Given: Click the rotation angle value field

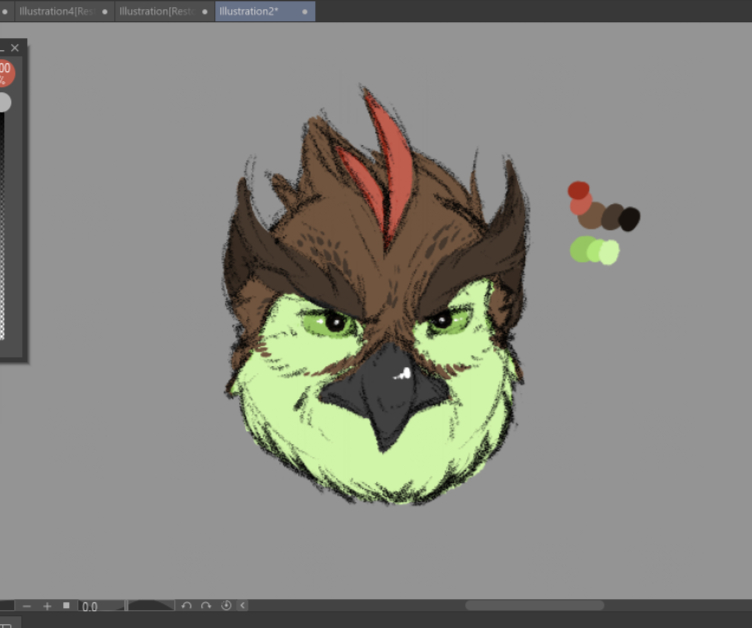Looking at the screenshot, I should (x=101, y=606).
